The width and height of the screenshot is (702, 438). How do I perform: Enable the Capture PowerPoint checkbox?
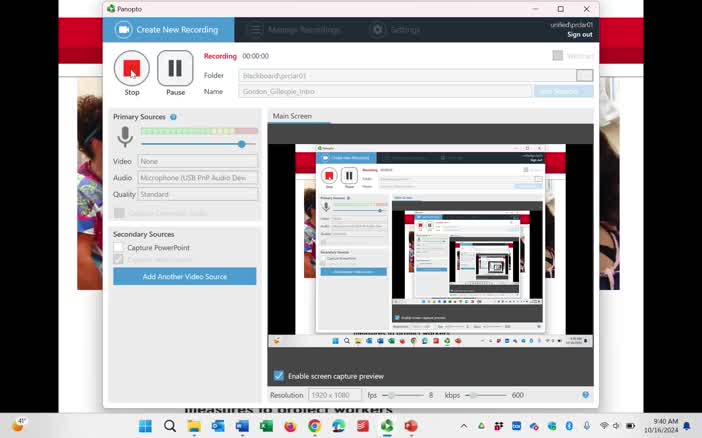pyautogui.click(x=119, y=248)
